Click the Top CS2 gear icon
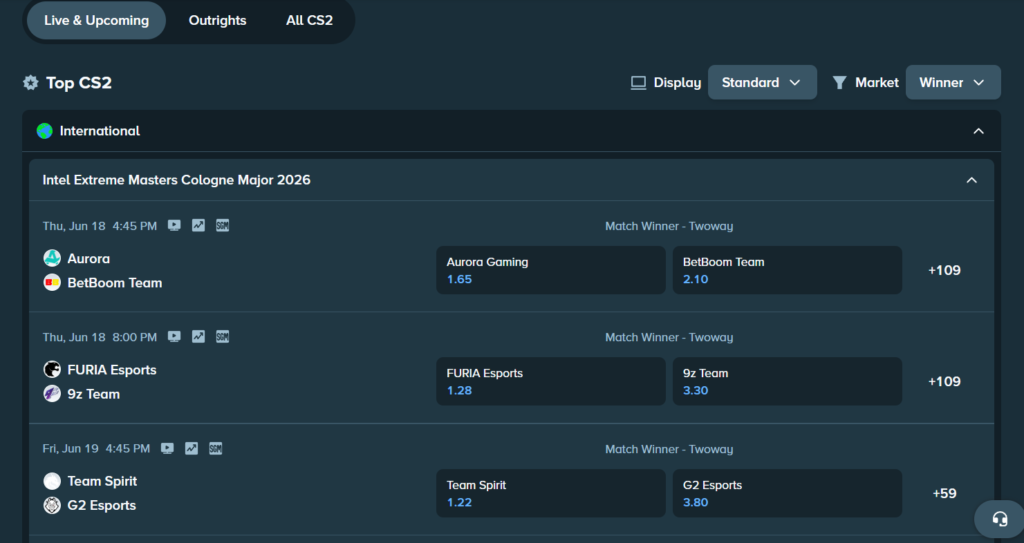The image size is (1024, 543). 31,82
